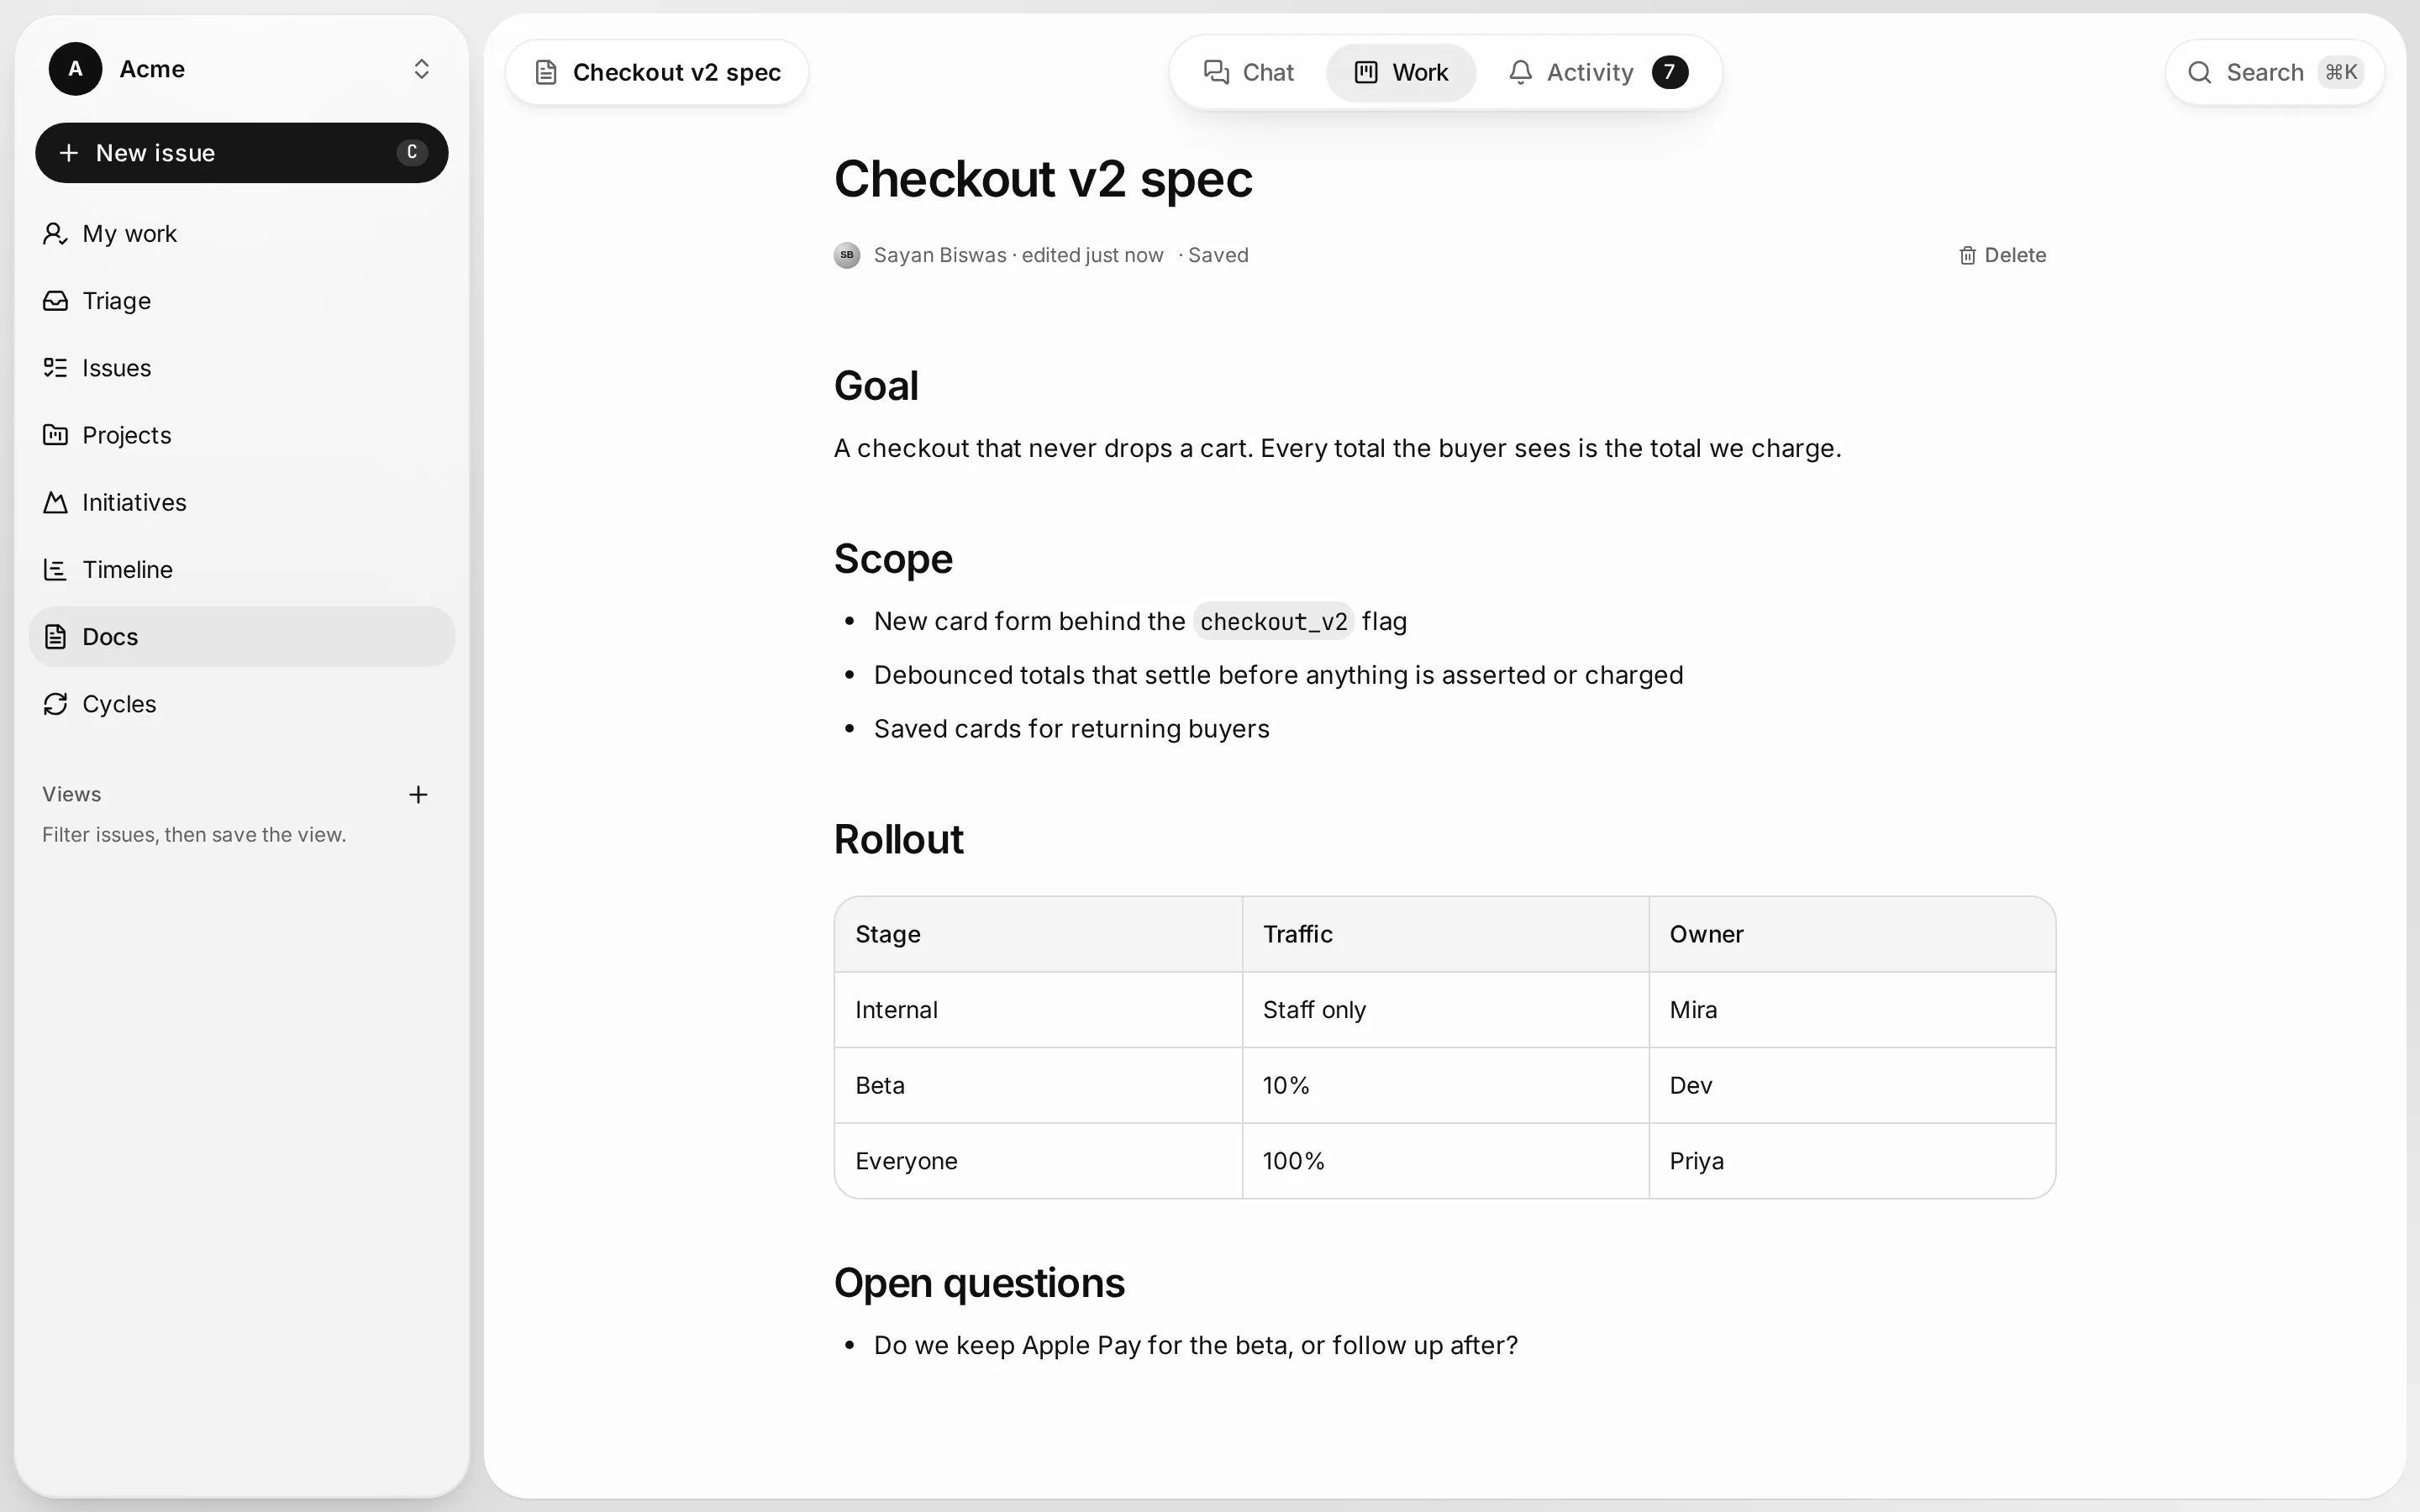Click the Issues list icon
The width and height of the screenshot is (2420, 1512).
pyautogui.click(x=56, y=368)
